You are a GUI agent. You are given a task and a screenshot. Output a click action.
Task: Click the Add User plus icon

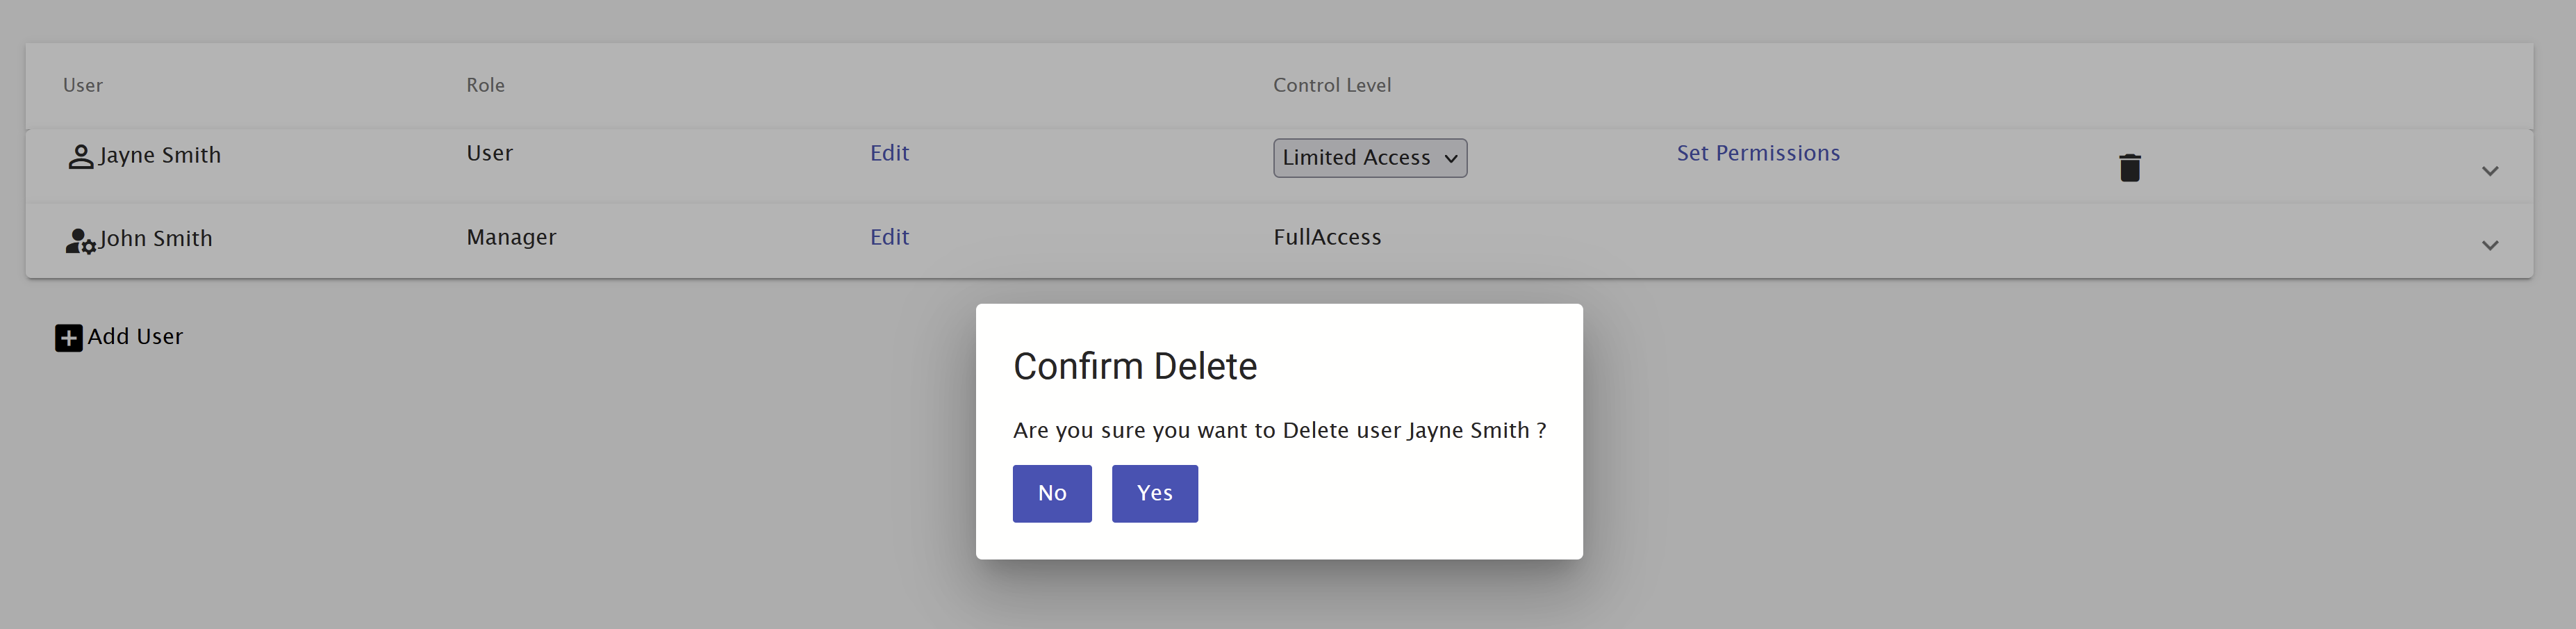click(69, 338)
